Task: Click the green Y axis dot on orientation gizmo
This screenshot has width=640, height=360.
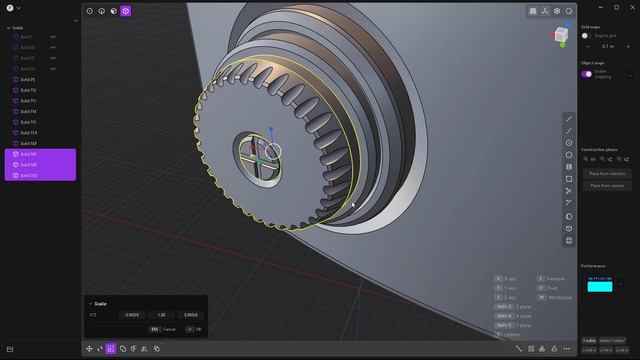Action: point(562,45)
